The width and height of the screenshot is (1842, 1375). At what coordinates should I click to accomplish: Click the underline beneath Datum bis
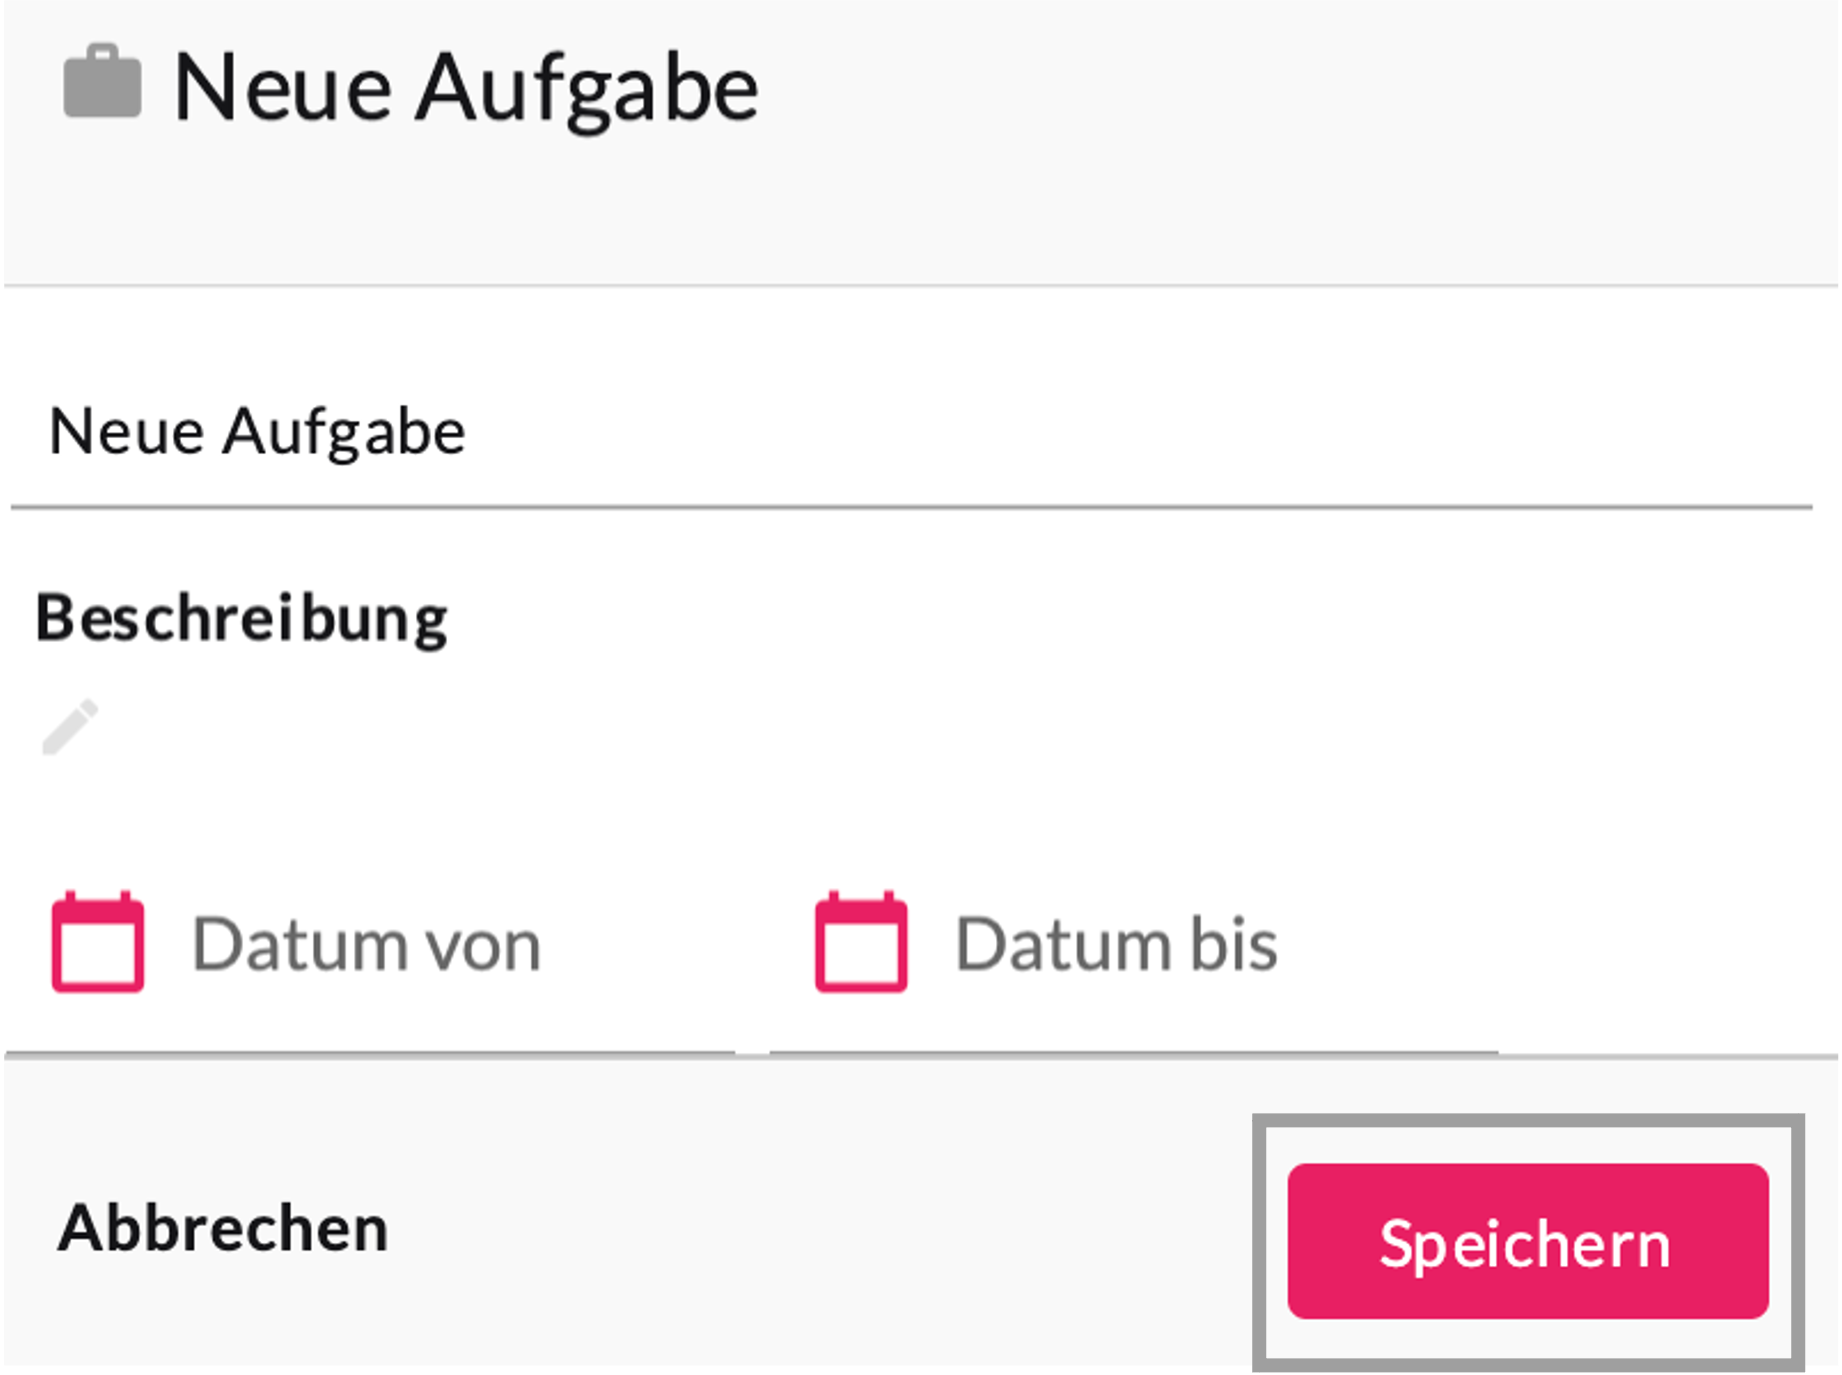coord(1133,1052)
